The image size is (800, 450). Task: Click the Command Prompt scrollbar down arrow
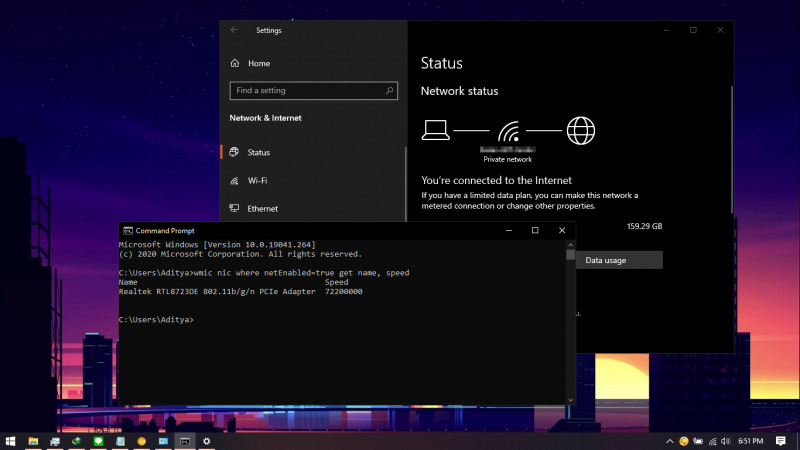click(x=570, y=401)
